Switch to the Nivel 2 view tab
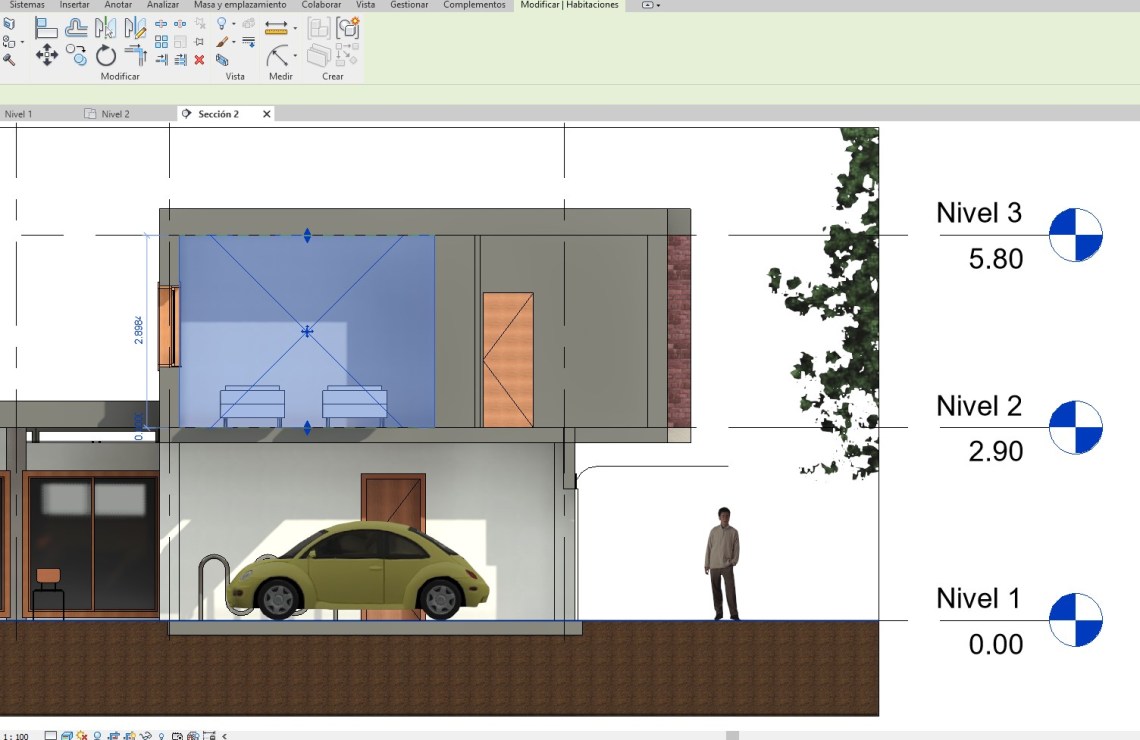 coord(115,114)
